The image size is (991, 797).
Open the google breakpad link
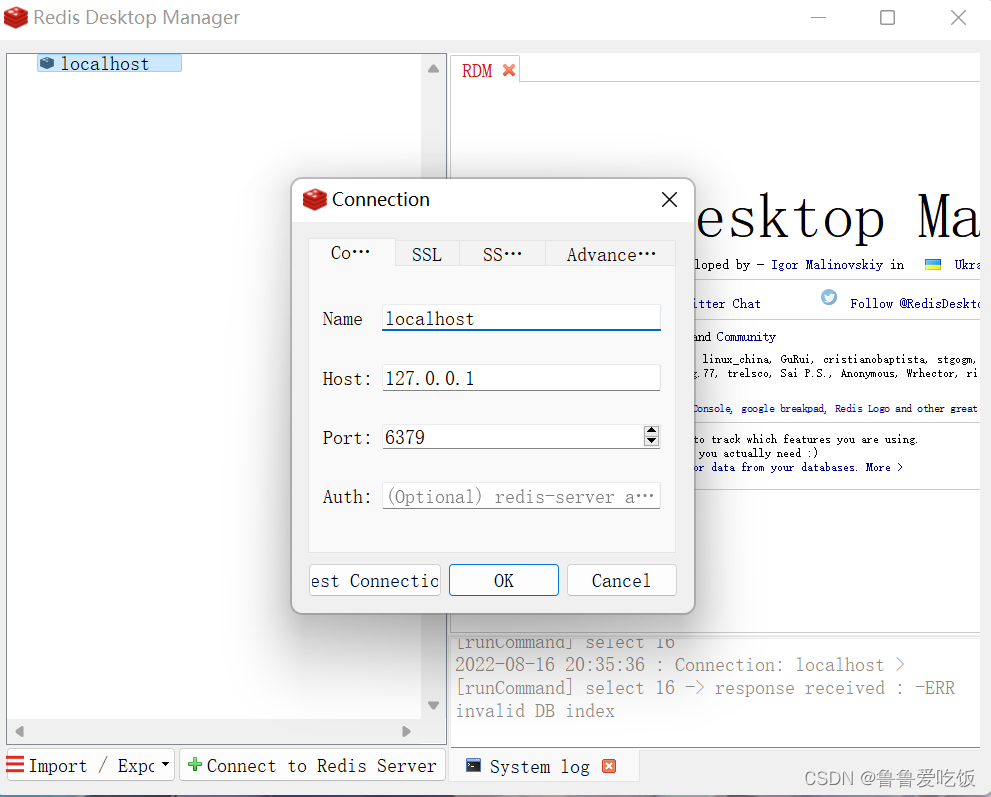(783, 408)
